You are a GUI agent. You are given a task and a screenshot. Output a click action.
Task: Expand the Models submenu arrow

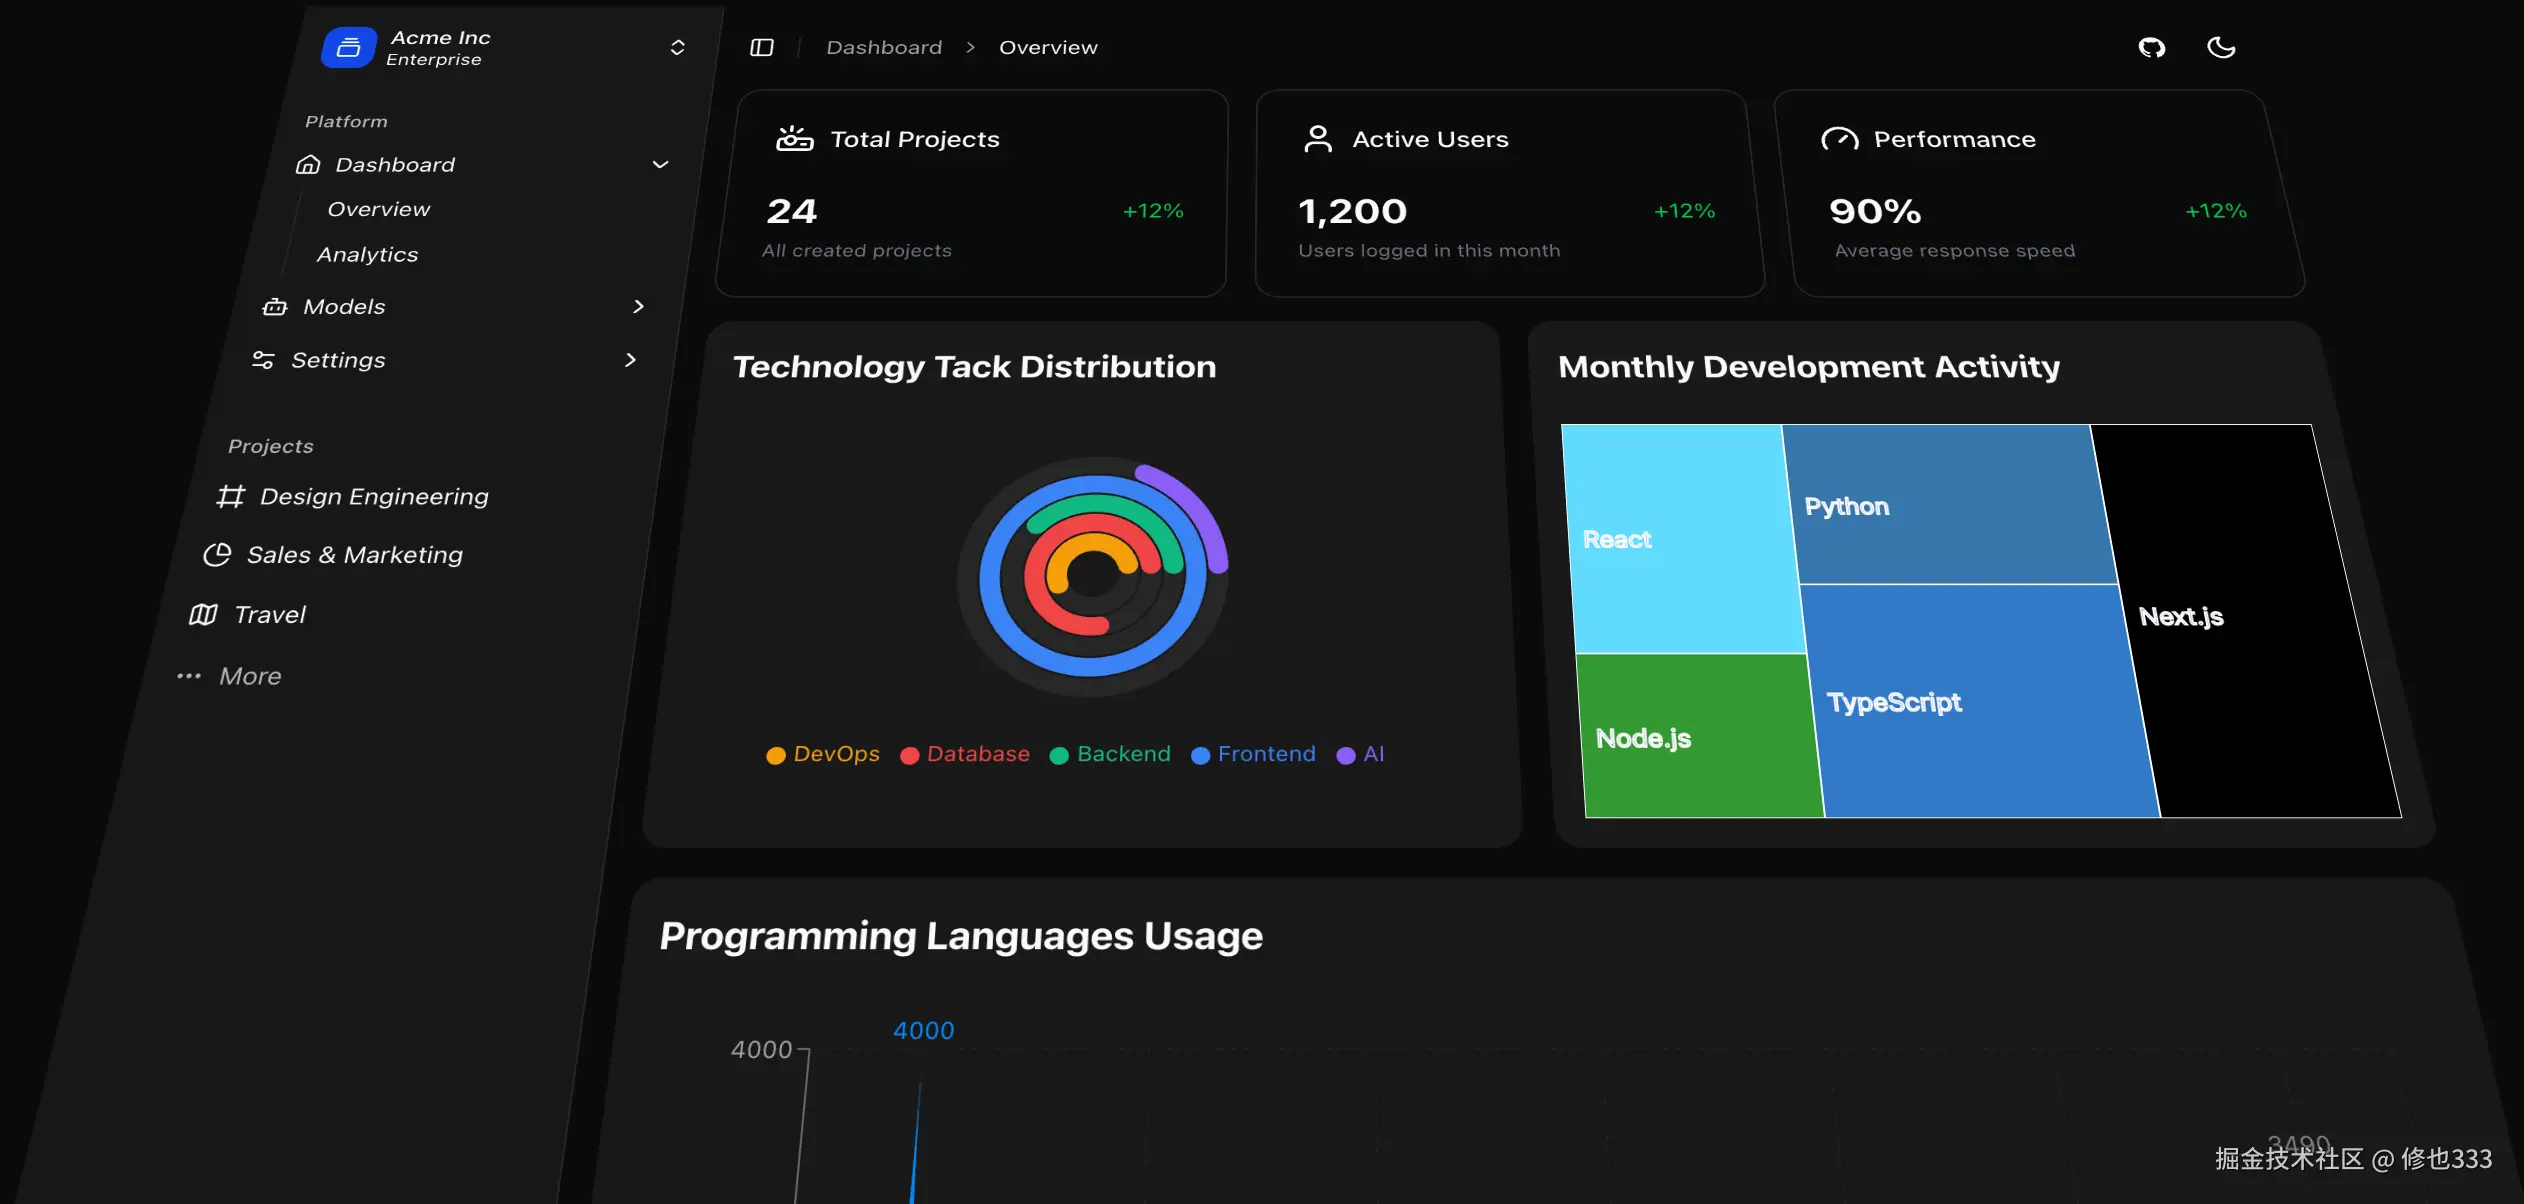[x=639, y=306]
